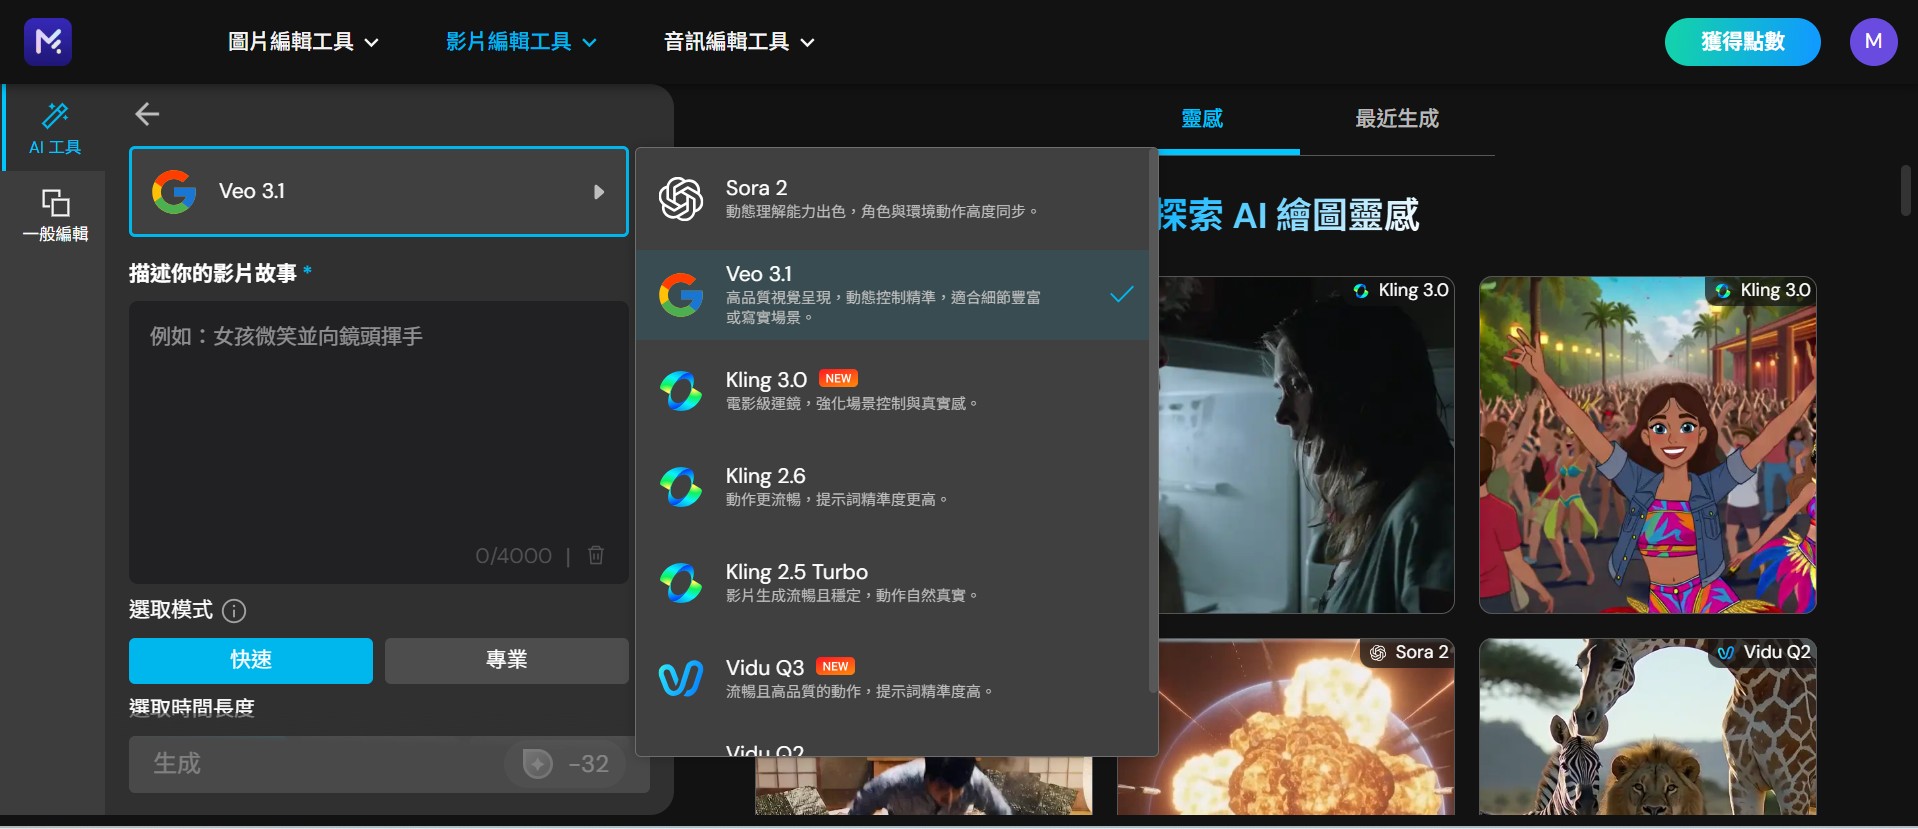Click the credits icon on the 生成 button

(x=538, y=764)
